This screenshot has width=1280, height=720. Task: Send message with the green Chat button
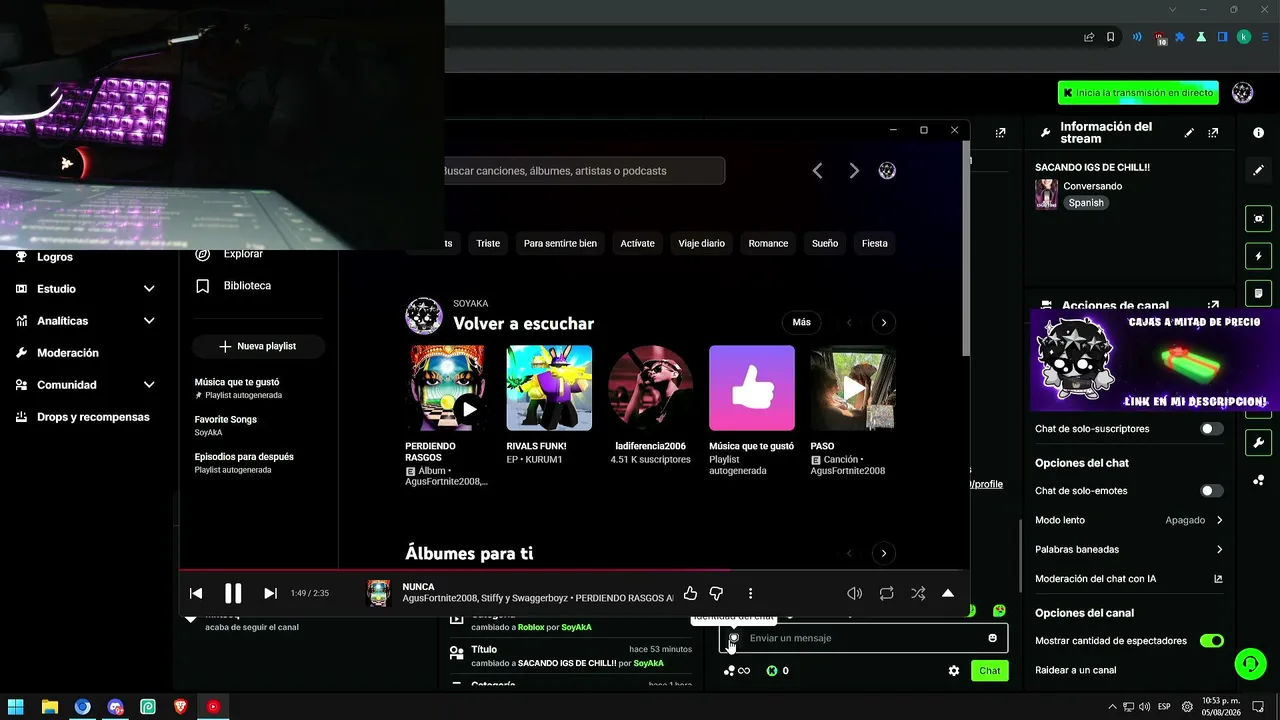point(989,671)
